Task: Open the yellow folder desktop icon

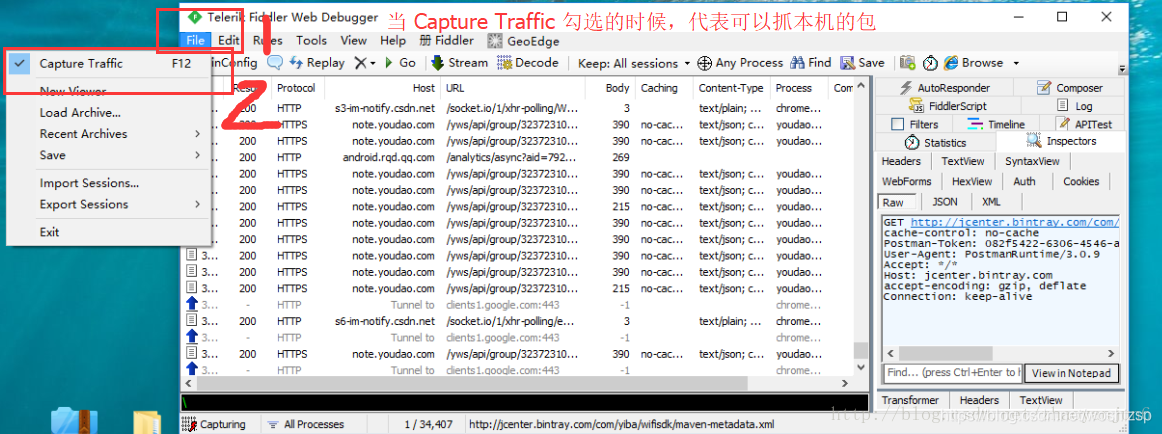Action: tap(147, 422)
